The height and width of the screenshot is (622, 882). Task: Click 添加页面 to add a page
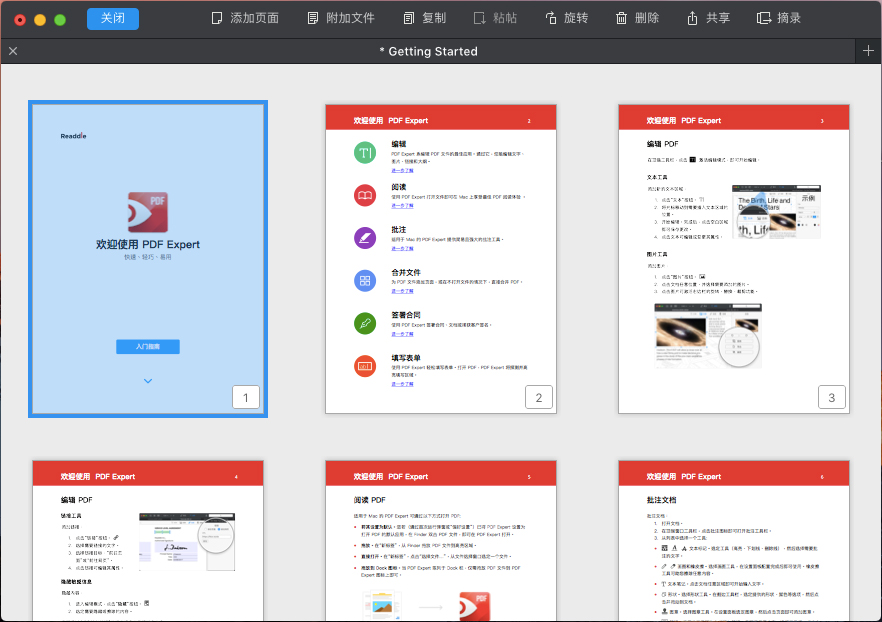245,19
